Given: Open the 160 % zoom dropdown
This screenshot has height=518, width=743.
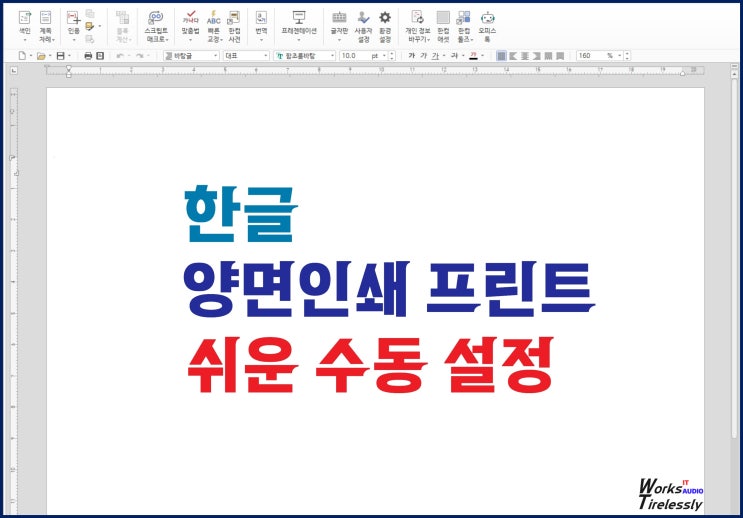Looking at the screenshot, I should coord(619,56).
